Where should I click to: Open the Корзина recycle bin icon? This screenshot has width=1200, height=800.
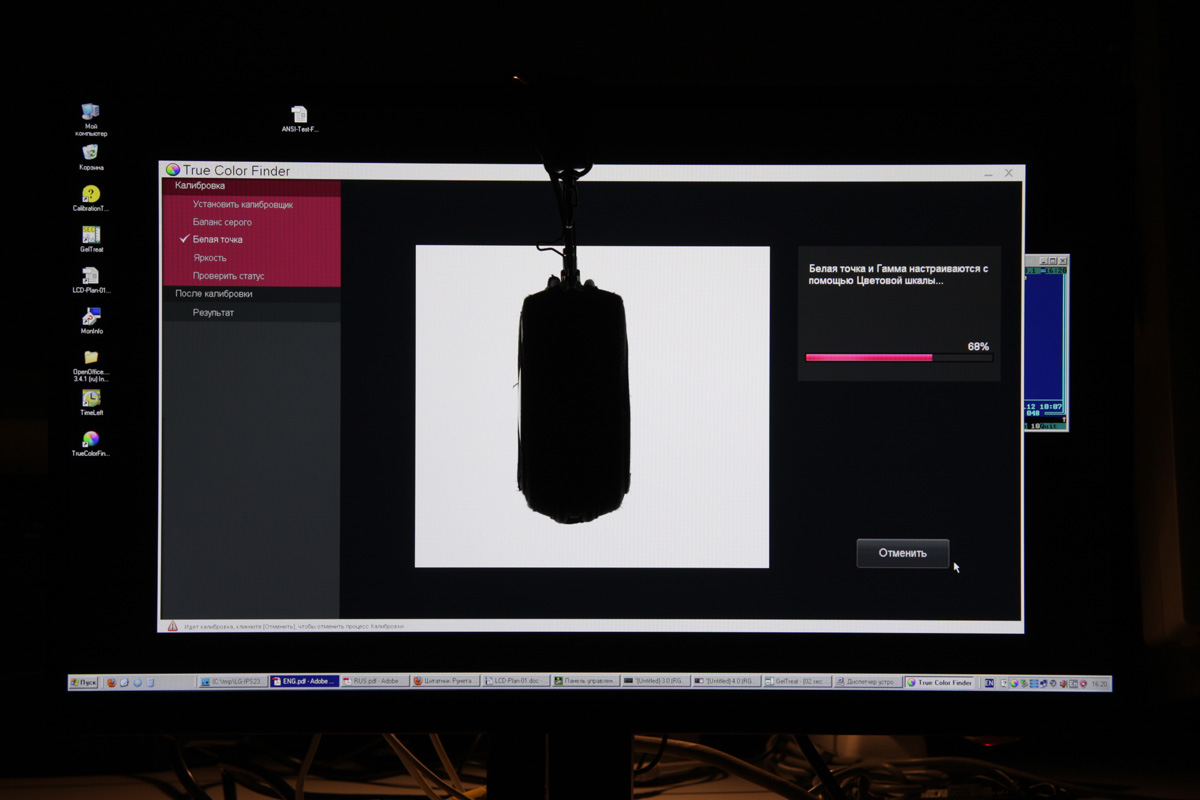click(90, 153)
